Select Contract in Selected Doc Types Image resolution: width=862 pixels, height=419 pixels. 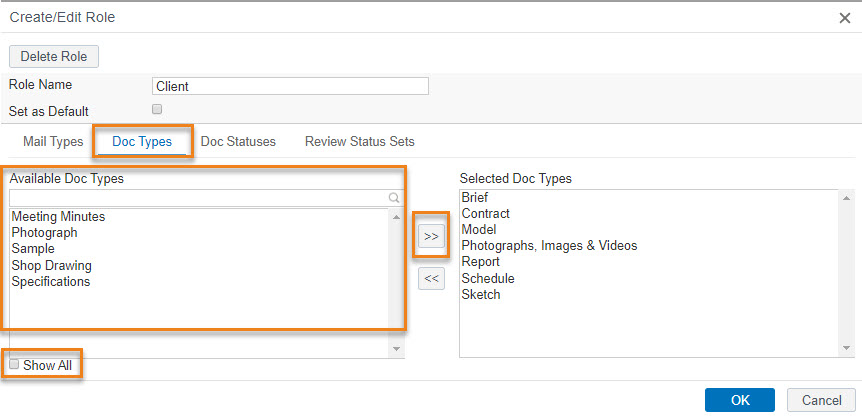[x=485, y=213]
